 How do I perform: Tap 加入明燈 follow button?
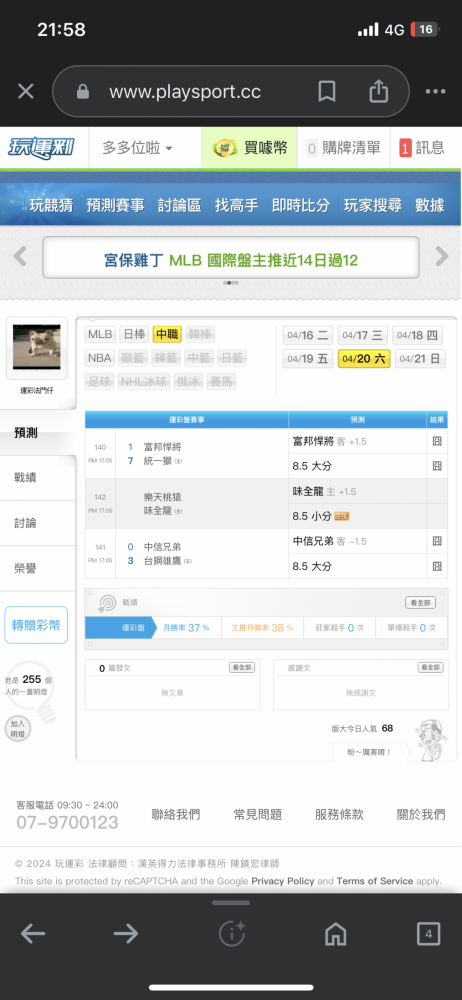point(17,729)
